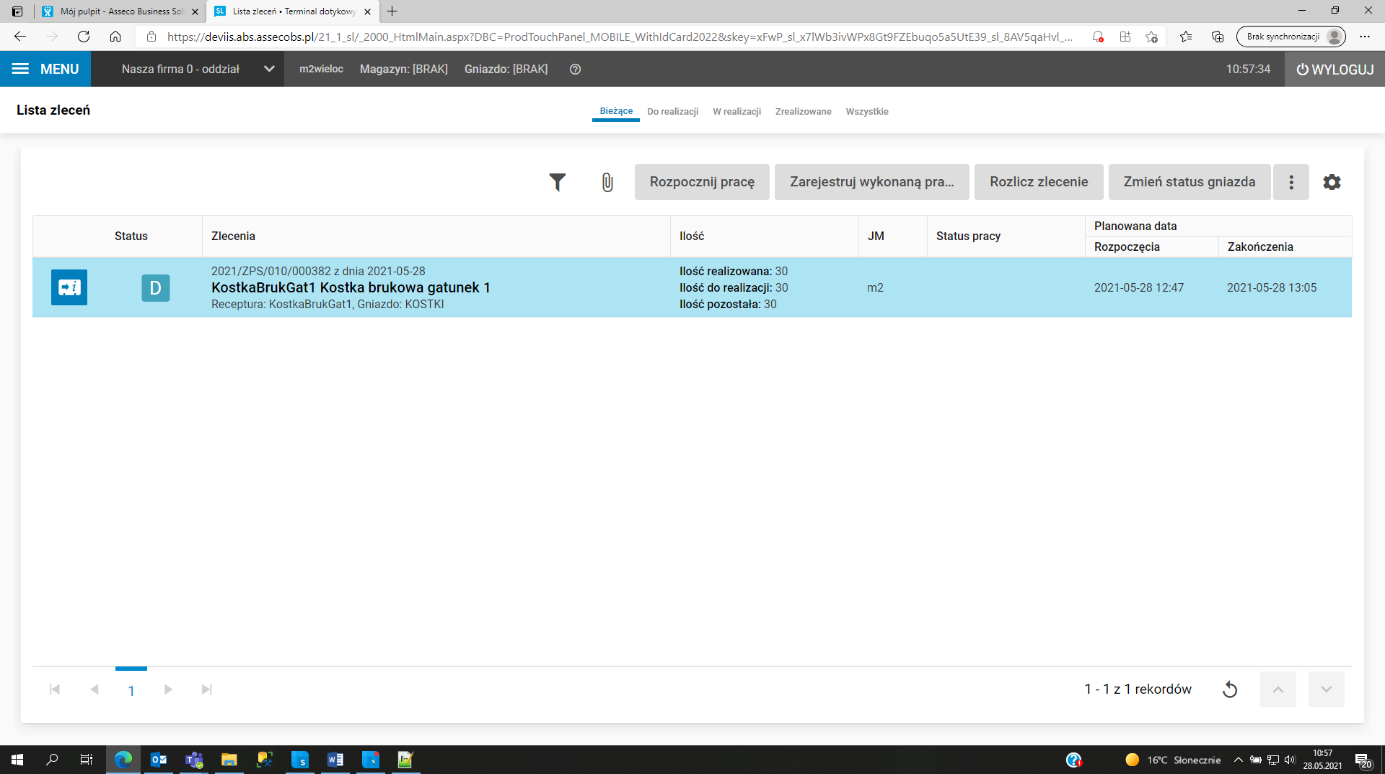Click the D status badge in the order row
This screenshot has width=1385, height=774.
click(155, 288)
